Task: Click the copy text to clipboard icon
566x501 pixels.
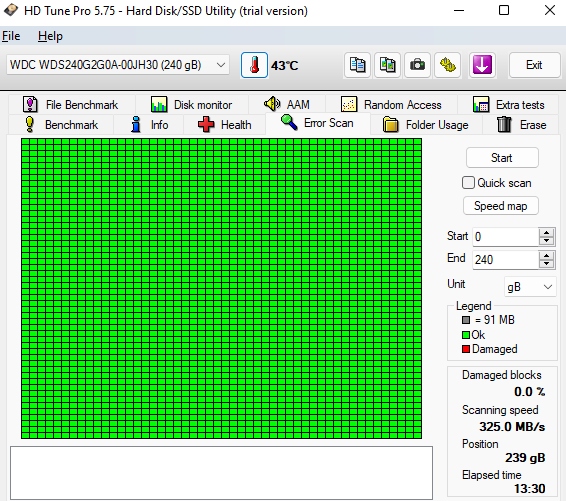Action: (x=357, y=65)
